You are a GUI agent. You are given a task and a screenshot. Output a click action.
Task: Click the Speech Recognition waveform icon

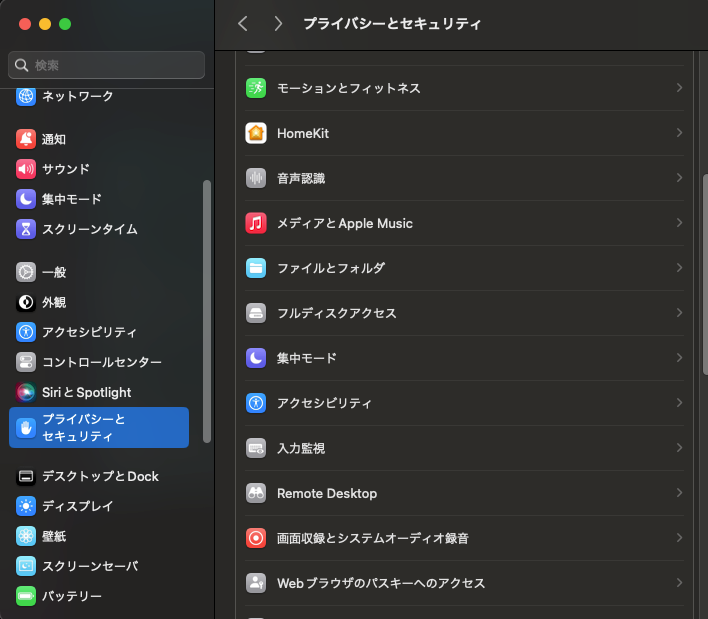point(256,178)
